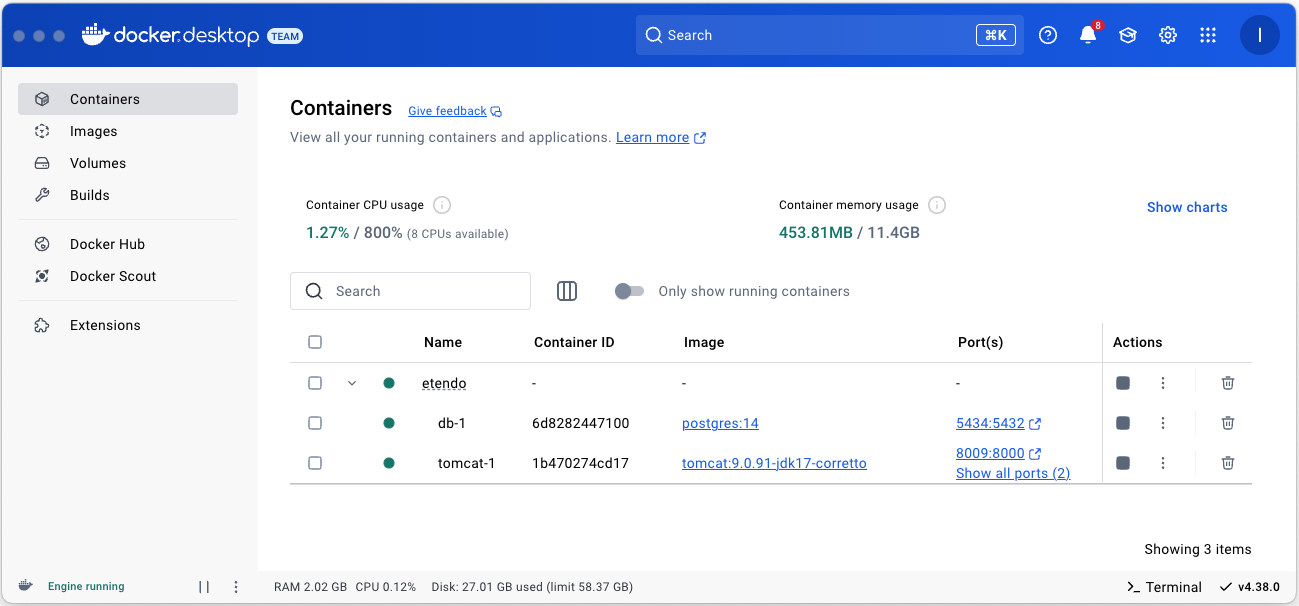Stop the tomcat-1 container
Viewport: 1299px width, 606px height.
1123,463
